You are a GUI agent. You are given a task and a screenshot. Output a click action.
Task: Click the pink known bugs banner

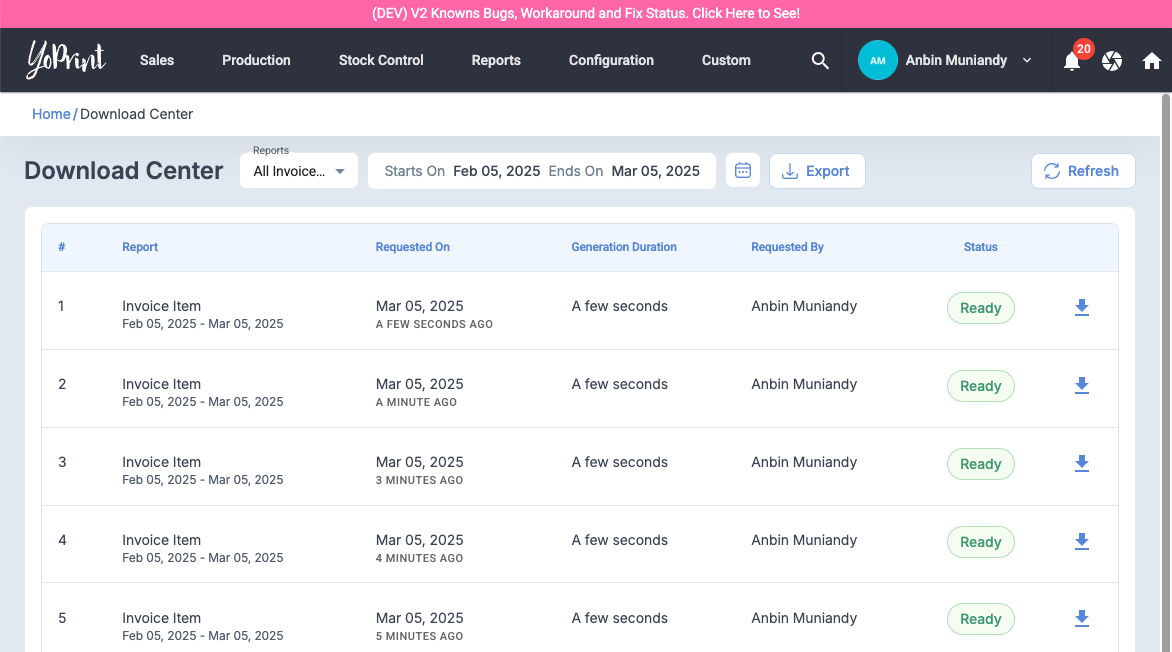tap(585, 14)
